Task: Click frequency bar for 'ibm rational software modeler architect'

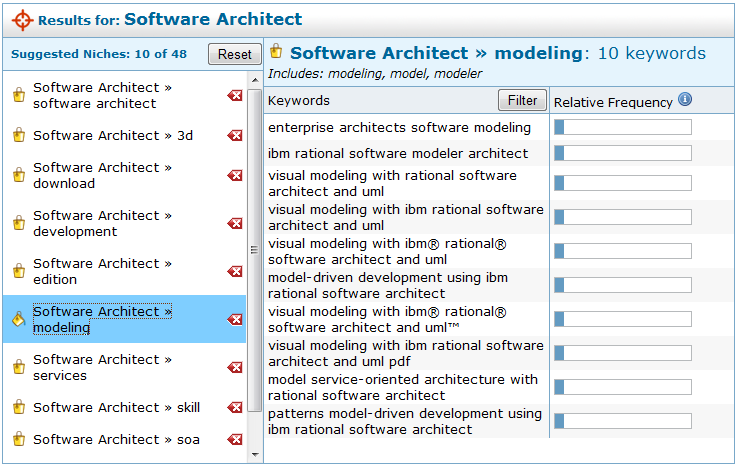Action: (623, 153)
